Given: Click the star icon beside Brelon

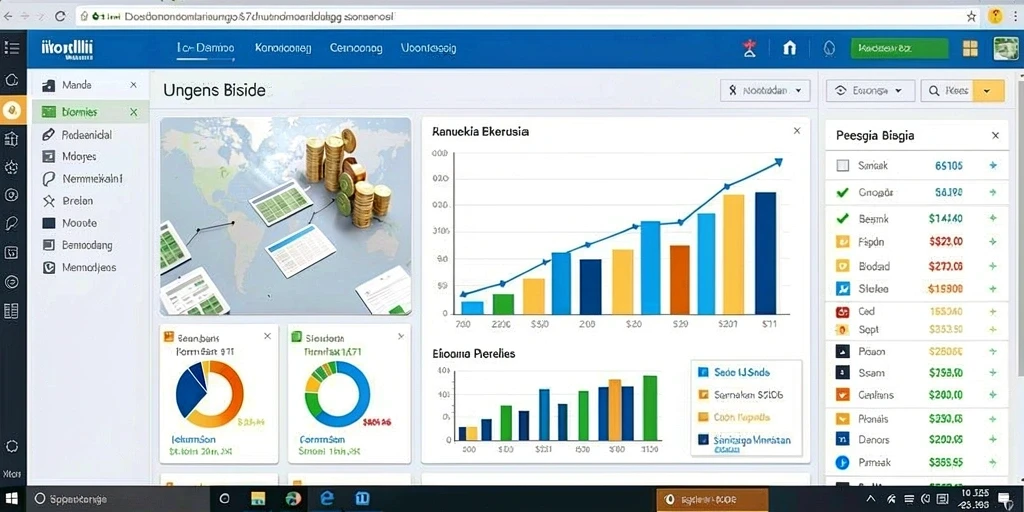Looking at the screenshot, I should [48, 201].
